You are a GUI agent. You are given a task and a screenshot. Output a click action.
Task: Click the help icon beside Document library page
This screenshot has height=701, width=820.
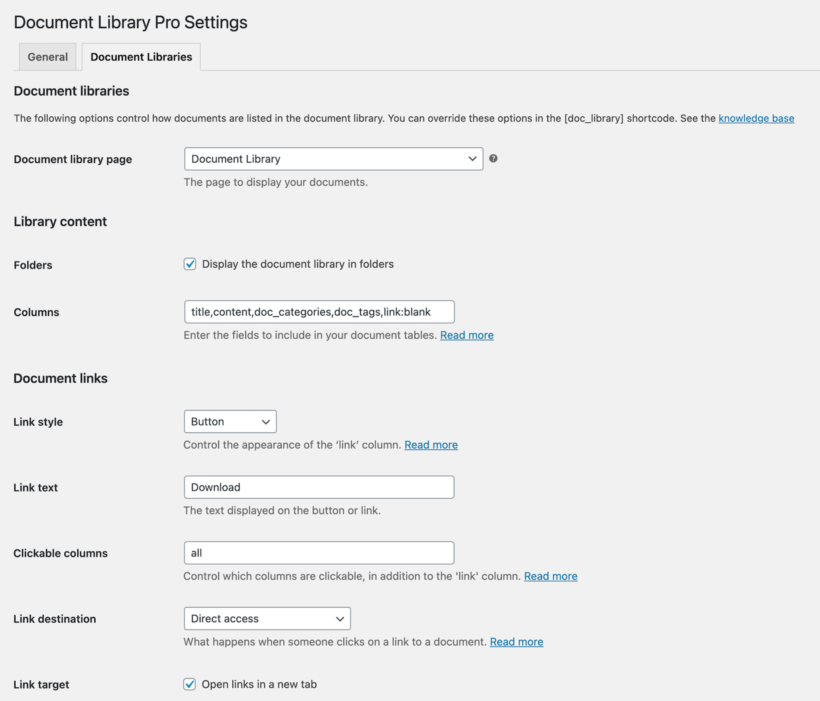pyautogui.click(x=493, y=159)
